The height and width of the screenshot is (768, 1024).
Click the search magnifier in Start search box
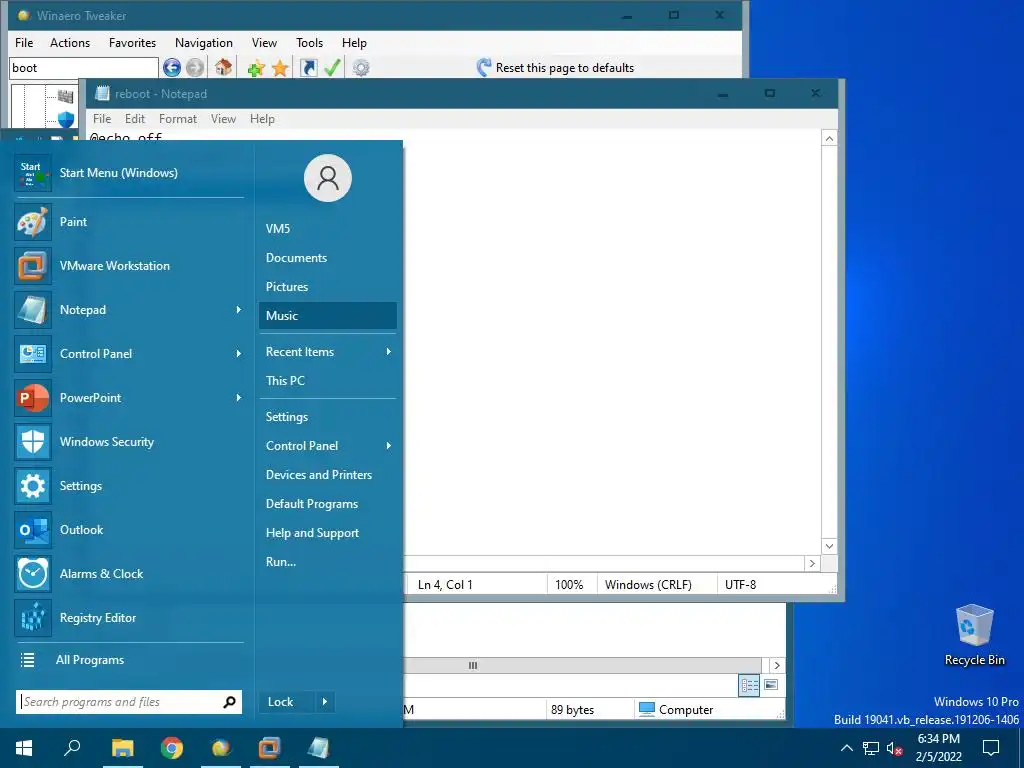click(229, 702)
